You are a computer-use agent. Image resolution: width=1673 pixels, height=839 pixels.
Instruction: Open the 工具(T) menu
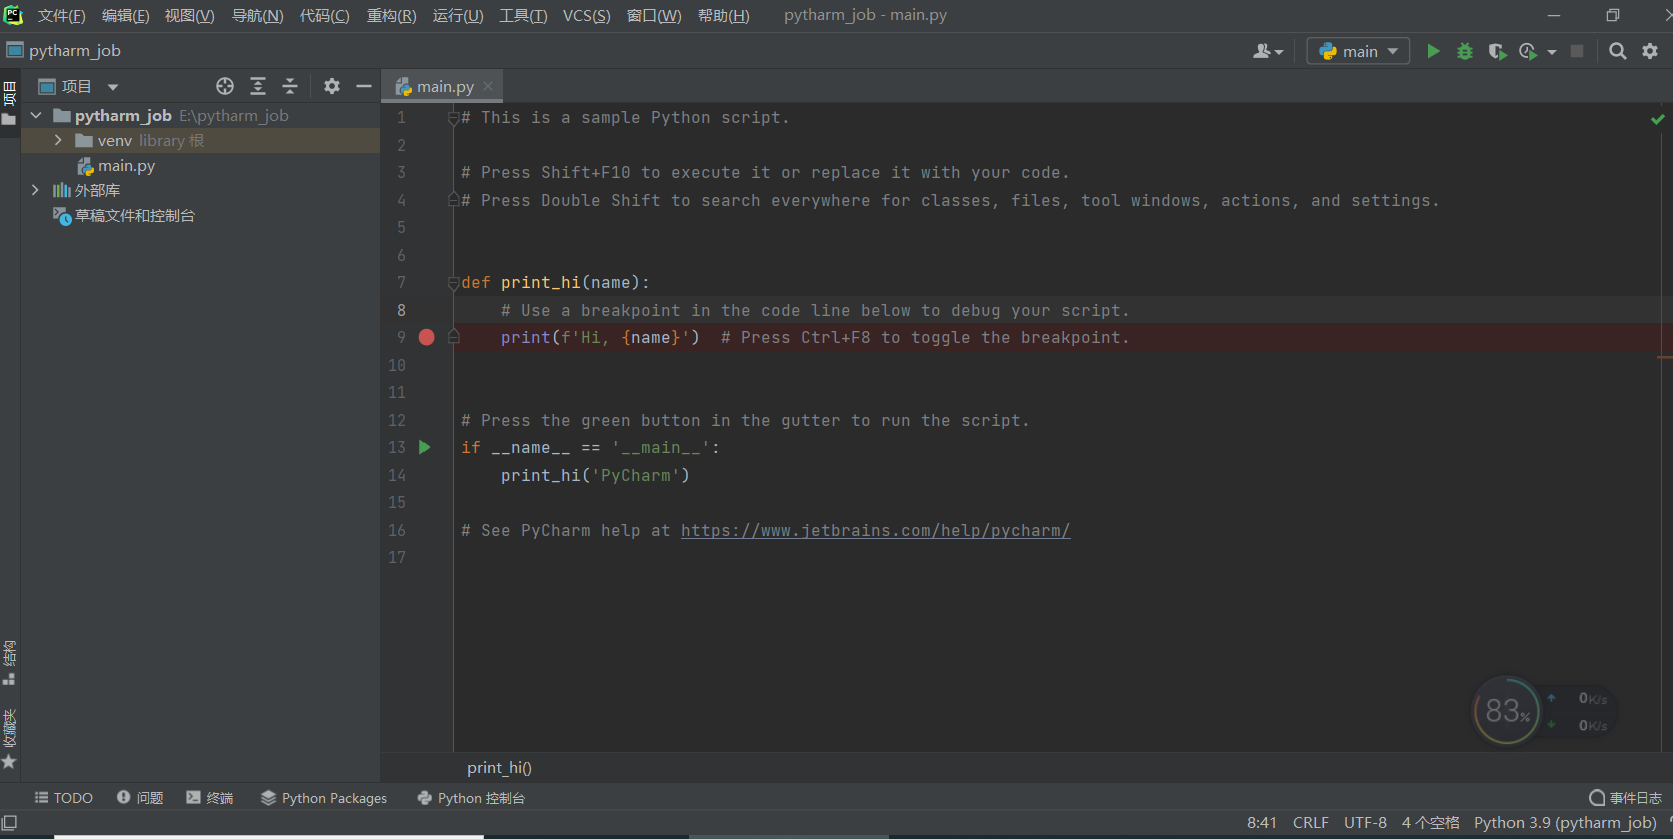point(523,15)
